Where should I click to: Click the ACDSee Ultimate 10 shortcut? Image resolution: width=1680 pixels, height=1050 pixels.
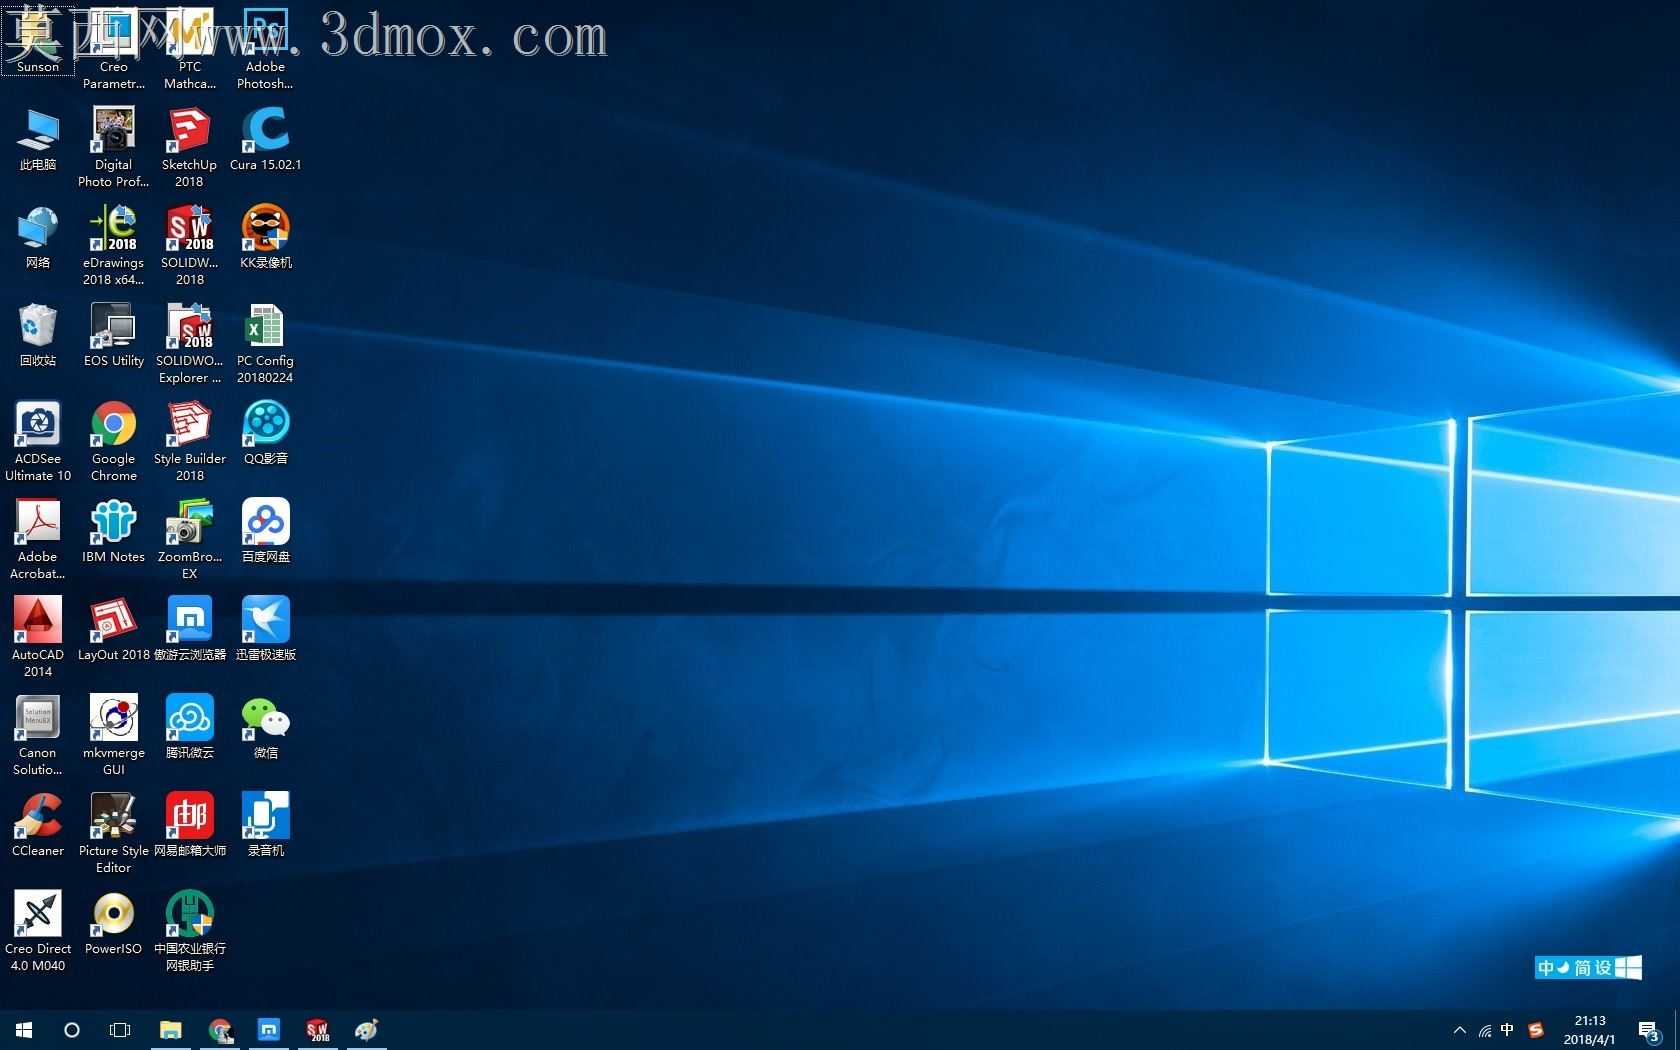(38, 441)
